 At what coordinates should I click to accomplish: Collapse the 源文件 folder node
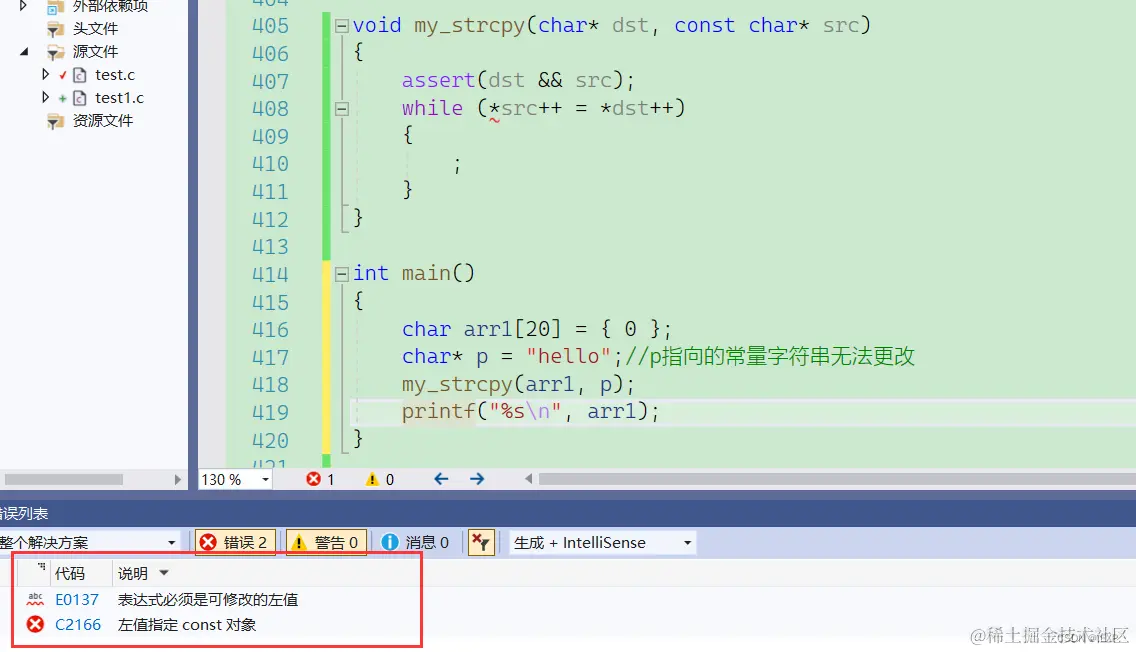(x=24, y=51)
